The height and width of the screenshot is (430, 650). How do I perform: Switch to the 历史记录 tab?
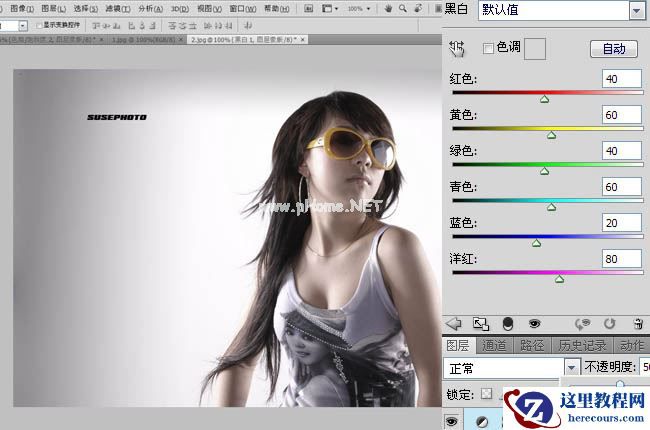[582, 345]
